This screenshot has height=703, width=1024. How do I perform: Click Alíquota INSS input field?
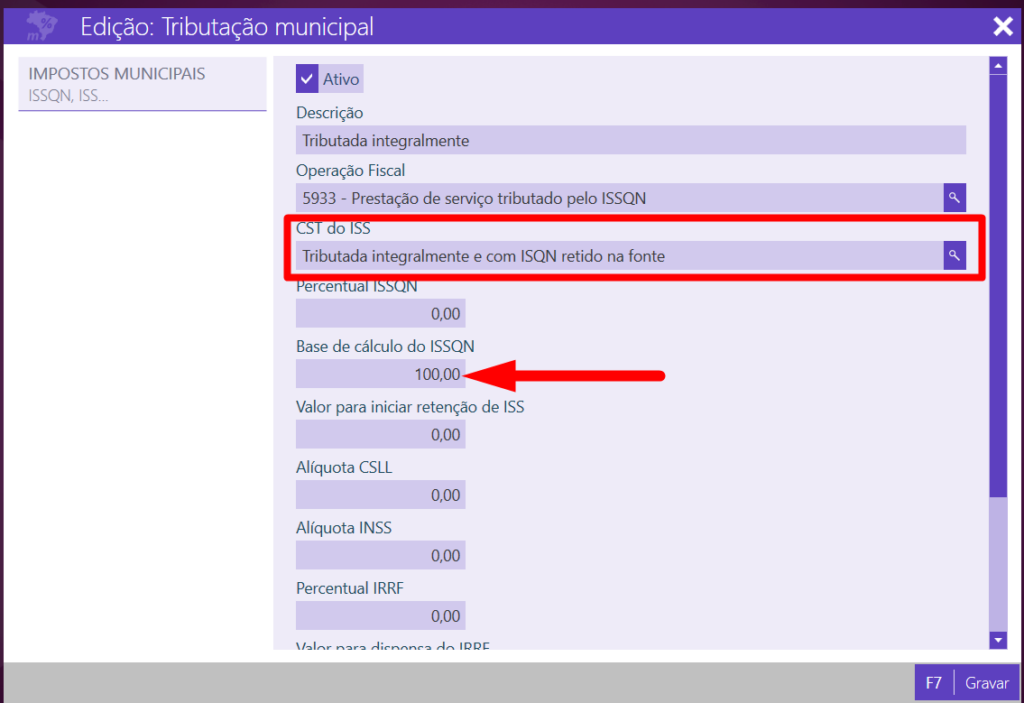(x=380, y=555)
